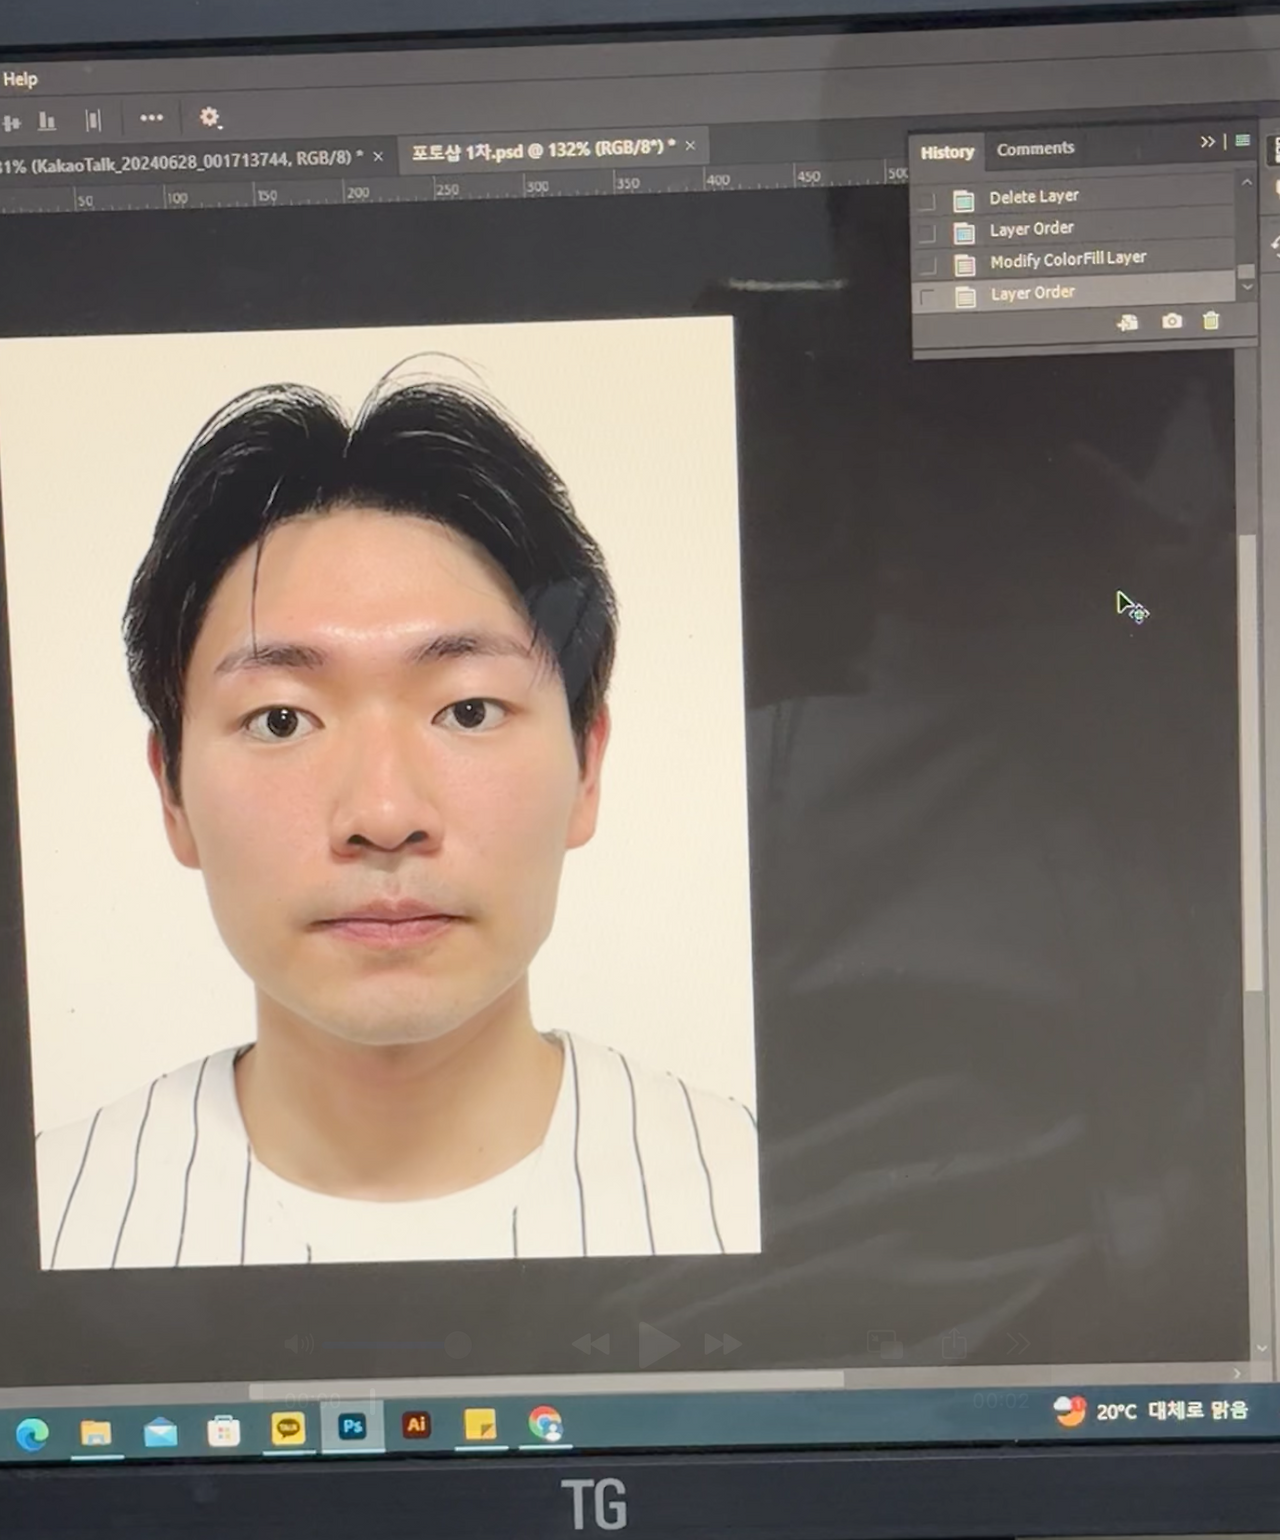
Task: Click the ellipsis icon in the options bar
Action: pos(151,118)
